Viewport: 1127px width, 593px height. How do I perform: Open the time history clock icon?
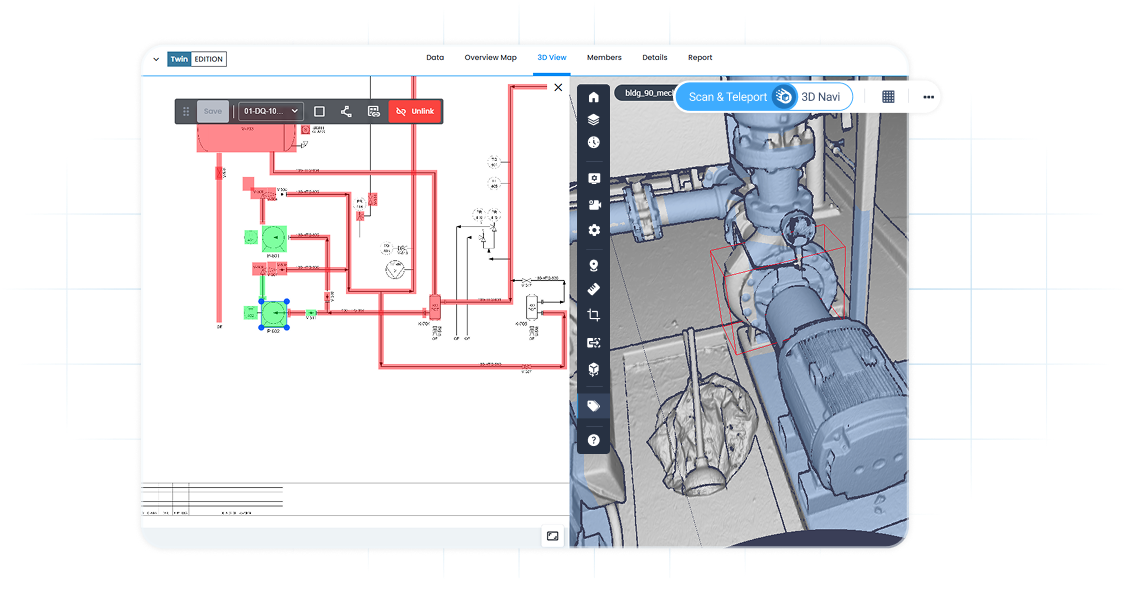(594, 142)
